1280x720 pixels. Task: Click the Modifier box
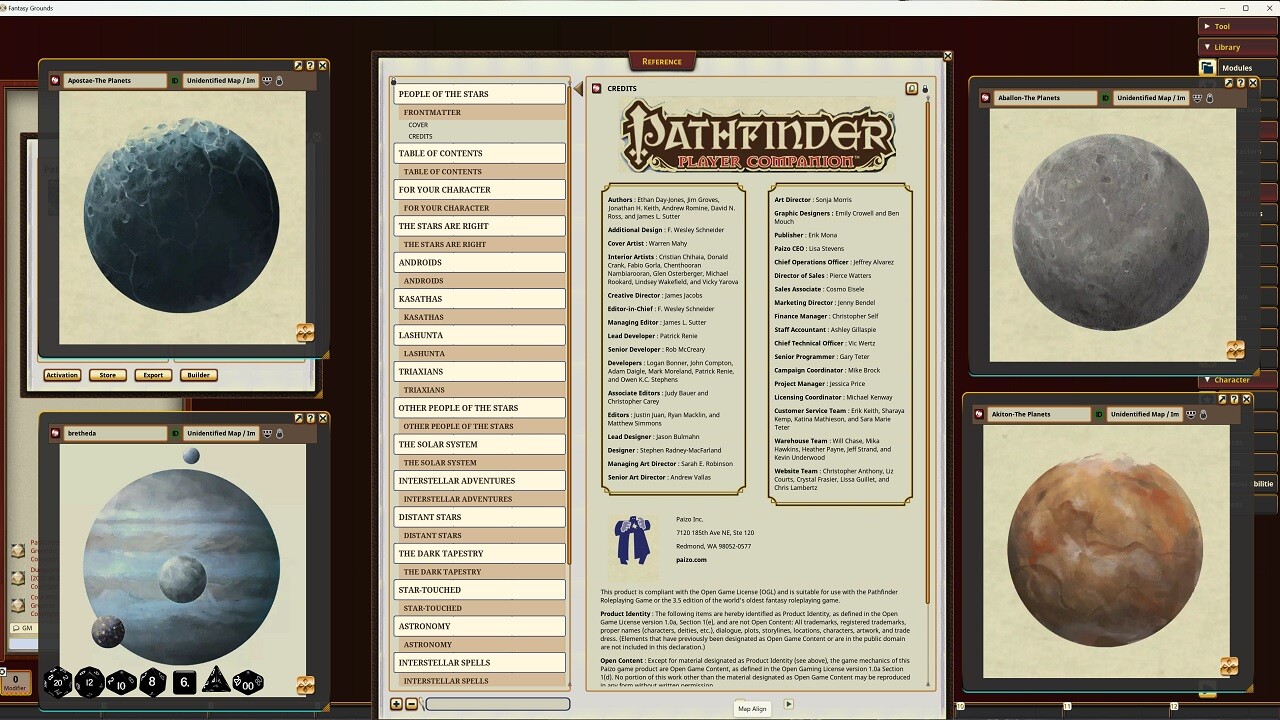pyautogui.click(x=15, y=683)
